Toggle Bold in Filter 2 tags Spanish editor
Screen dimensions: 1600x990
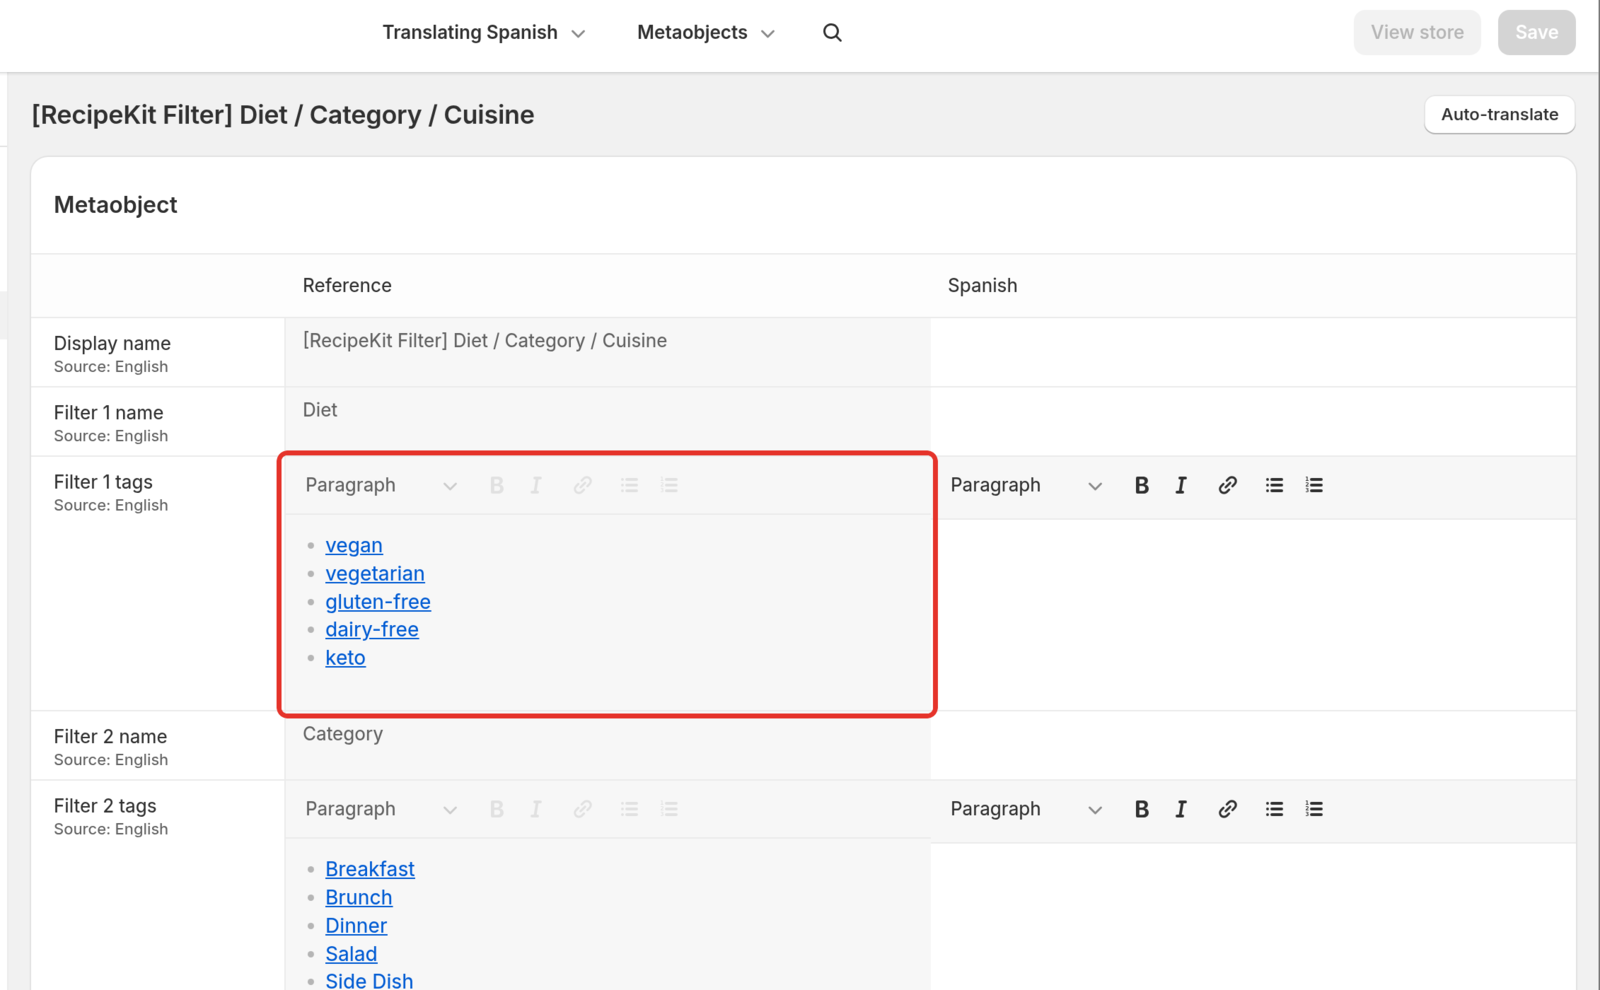tap(1141, 809)
